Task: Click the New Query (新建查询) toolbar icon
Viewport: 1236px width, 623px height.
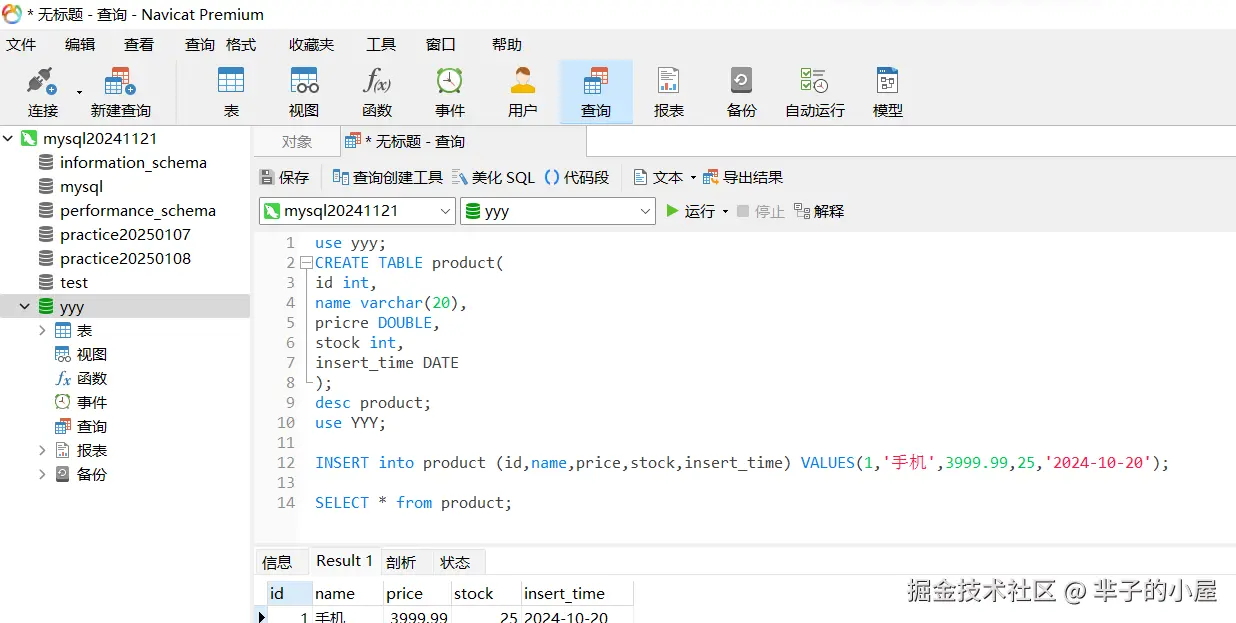Action: coord(120,92)
